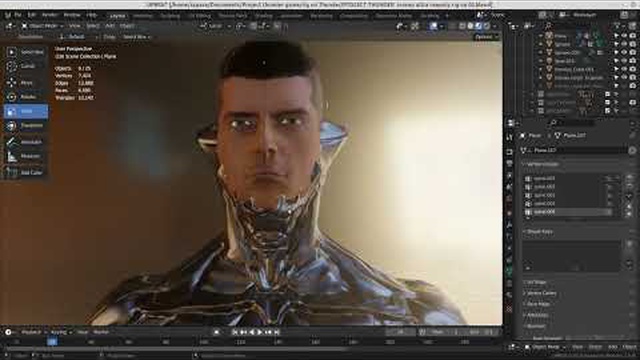Screen dimensions: 640x360
Task: Open the Playback menu in timeline
Action: (33, 332)
